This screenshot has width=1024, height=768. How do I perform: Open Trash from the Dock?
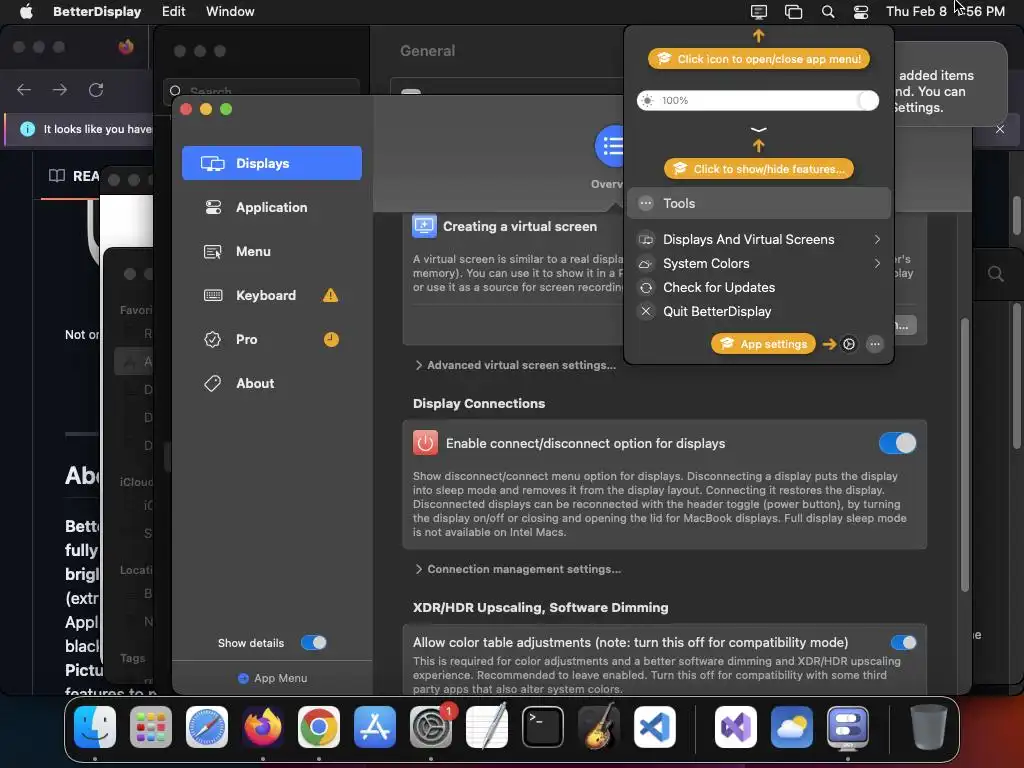(929, 727)
